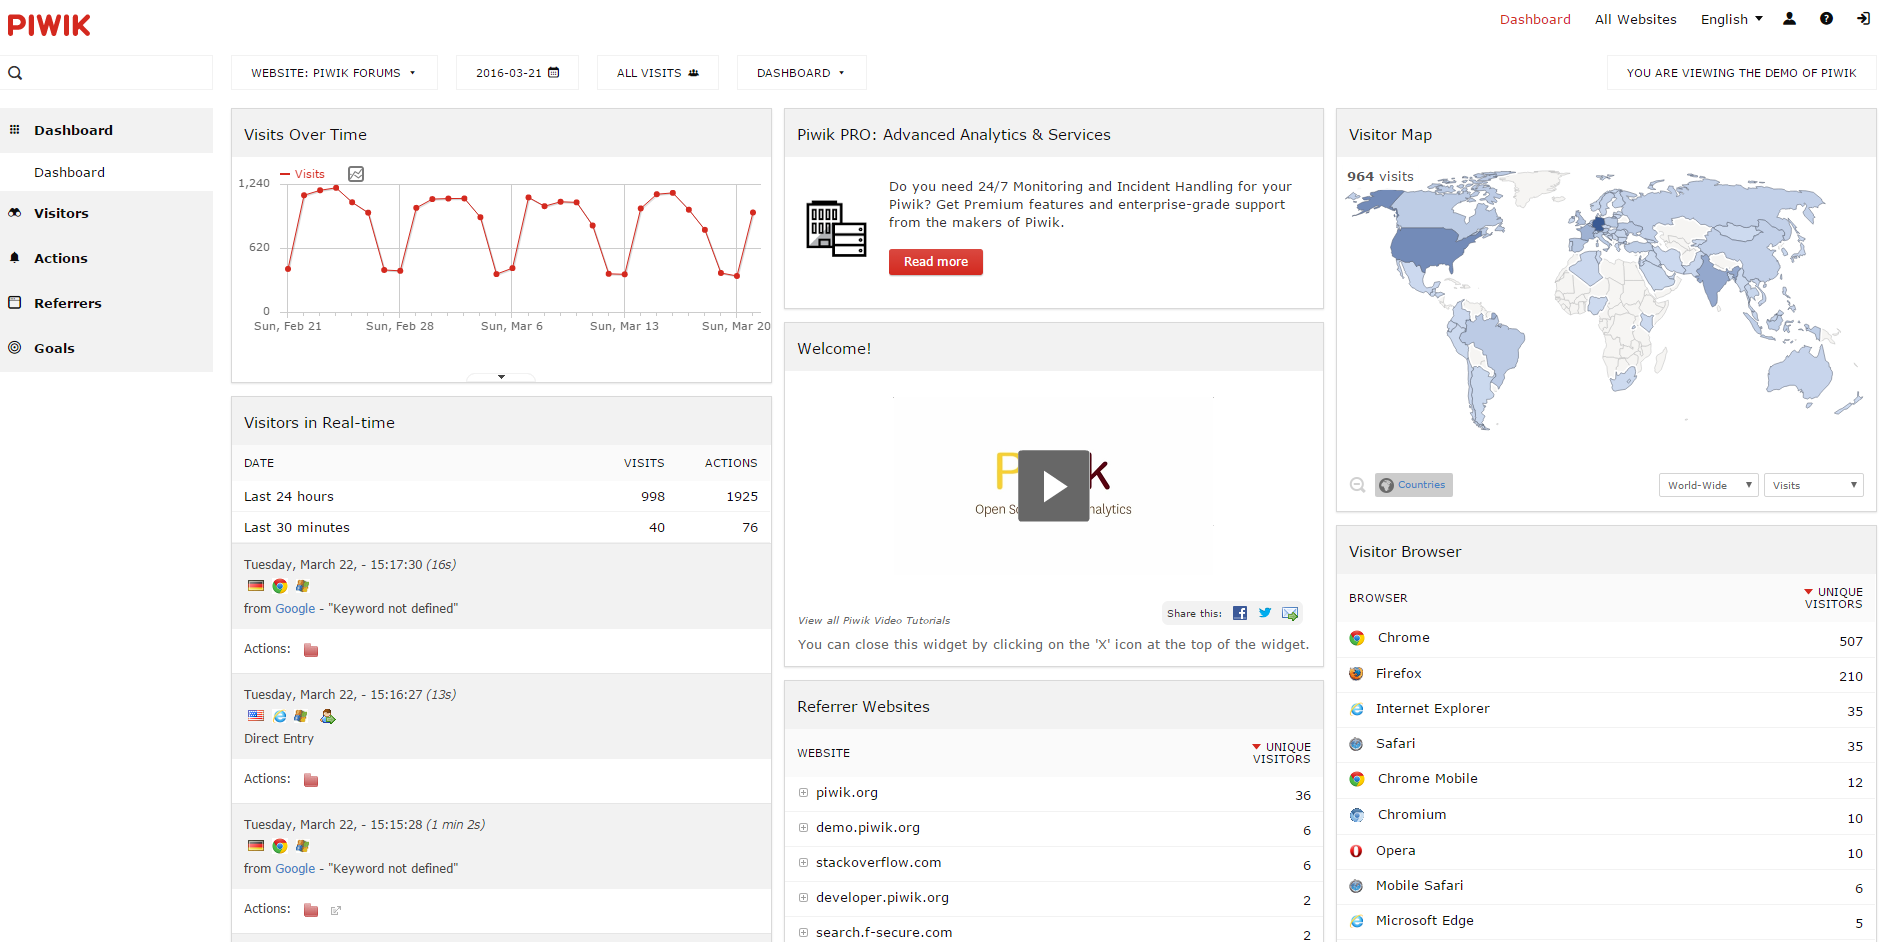Sort Referrer Websites by Unique Visitors column
The height and width of the screenshot is (942, 1889).
tap(1281, 753)
